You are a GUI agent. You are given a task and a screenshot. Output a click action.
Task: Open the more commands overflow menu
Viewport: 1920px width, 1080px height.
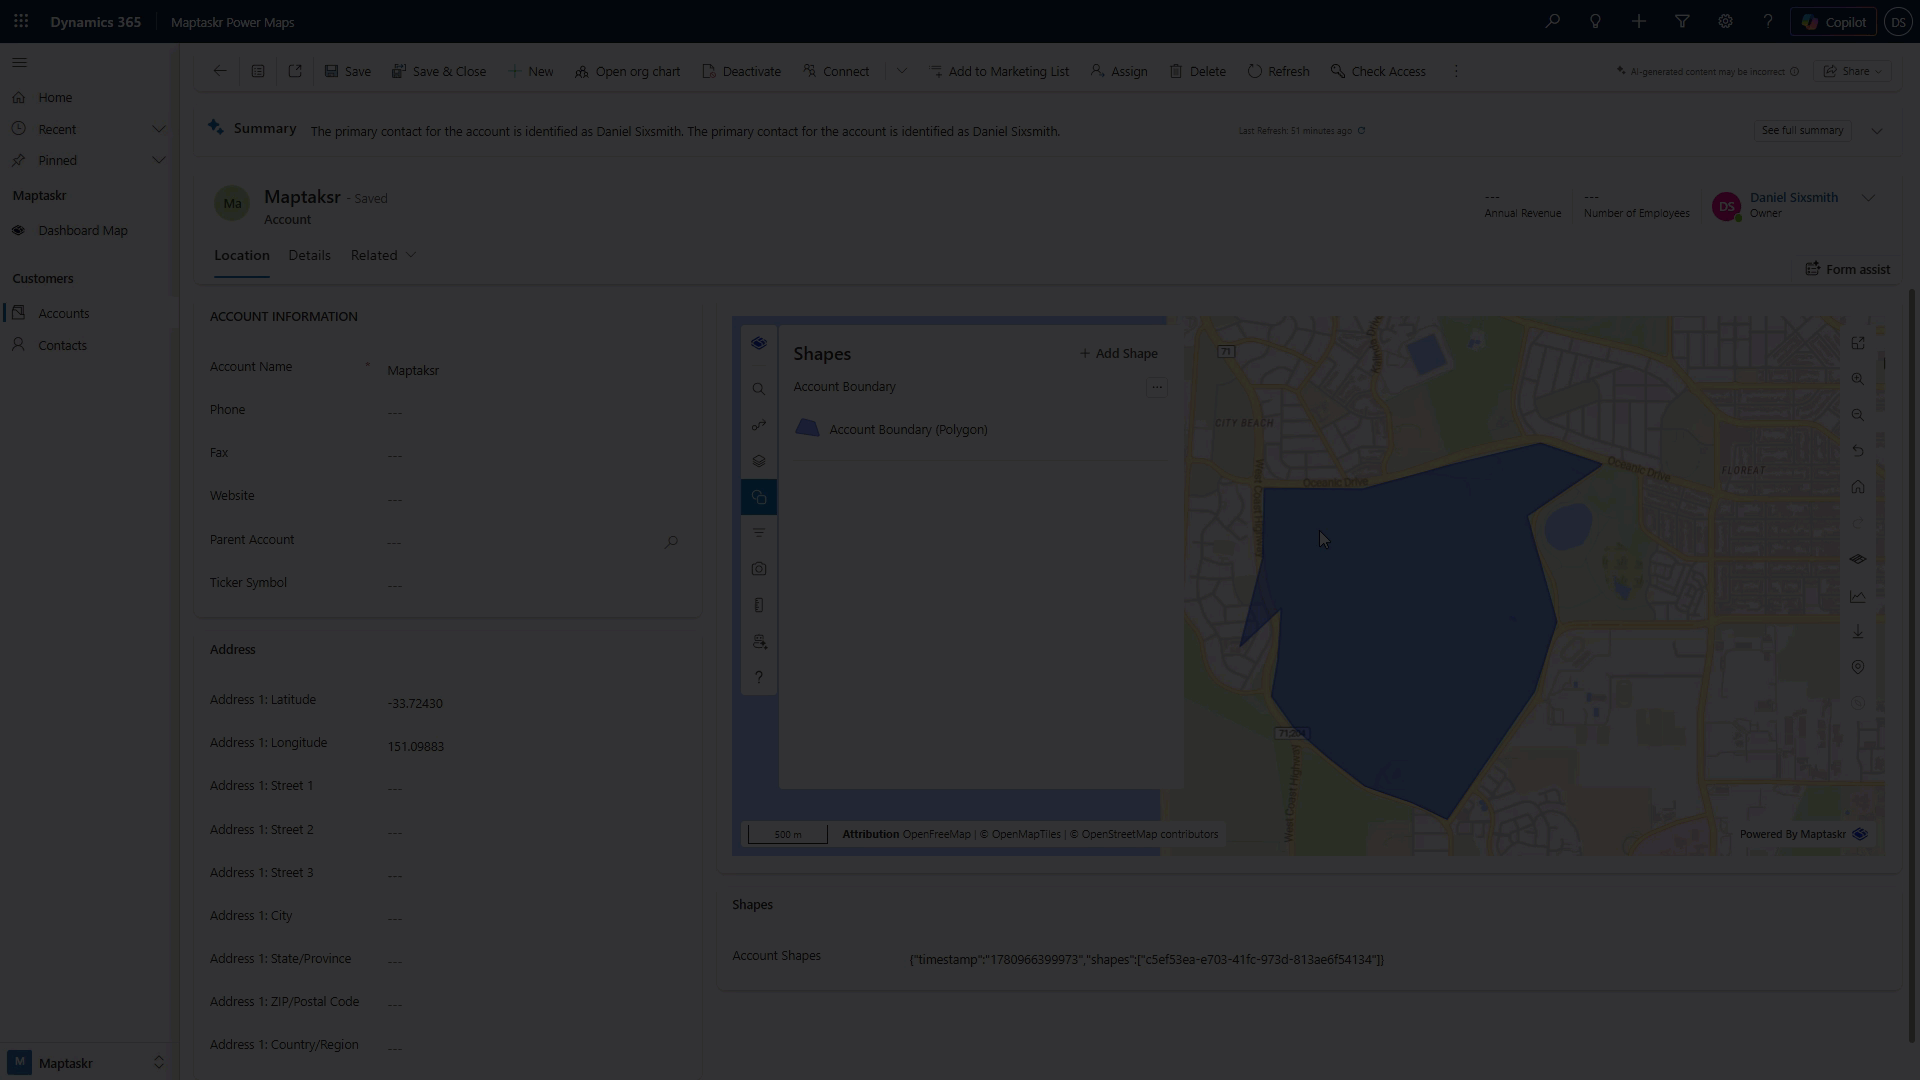1456,71
